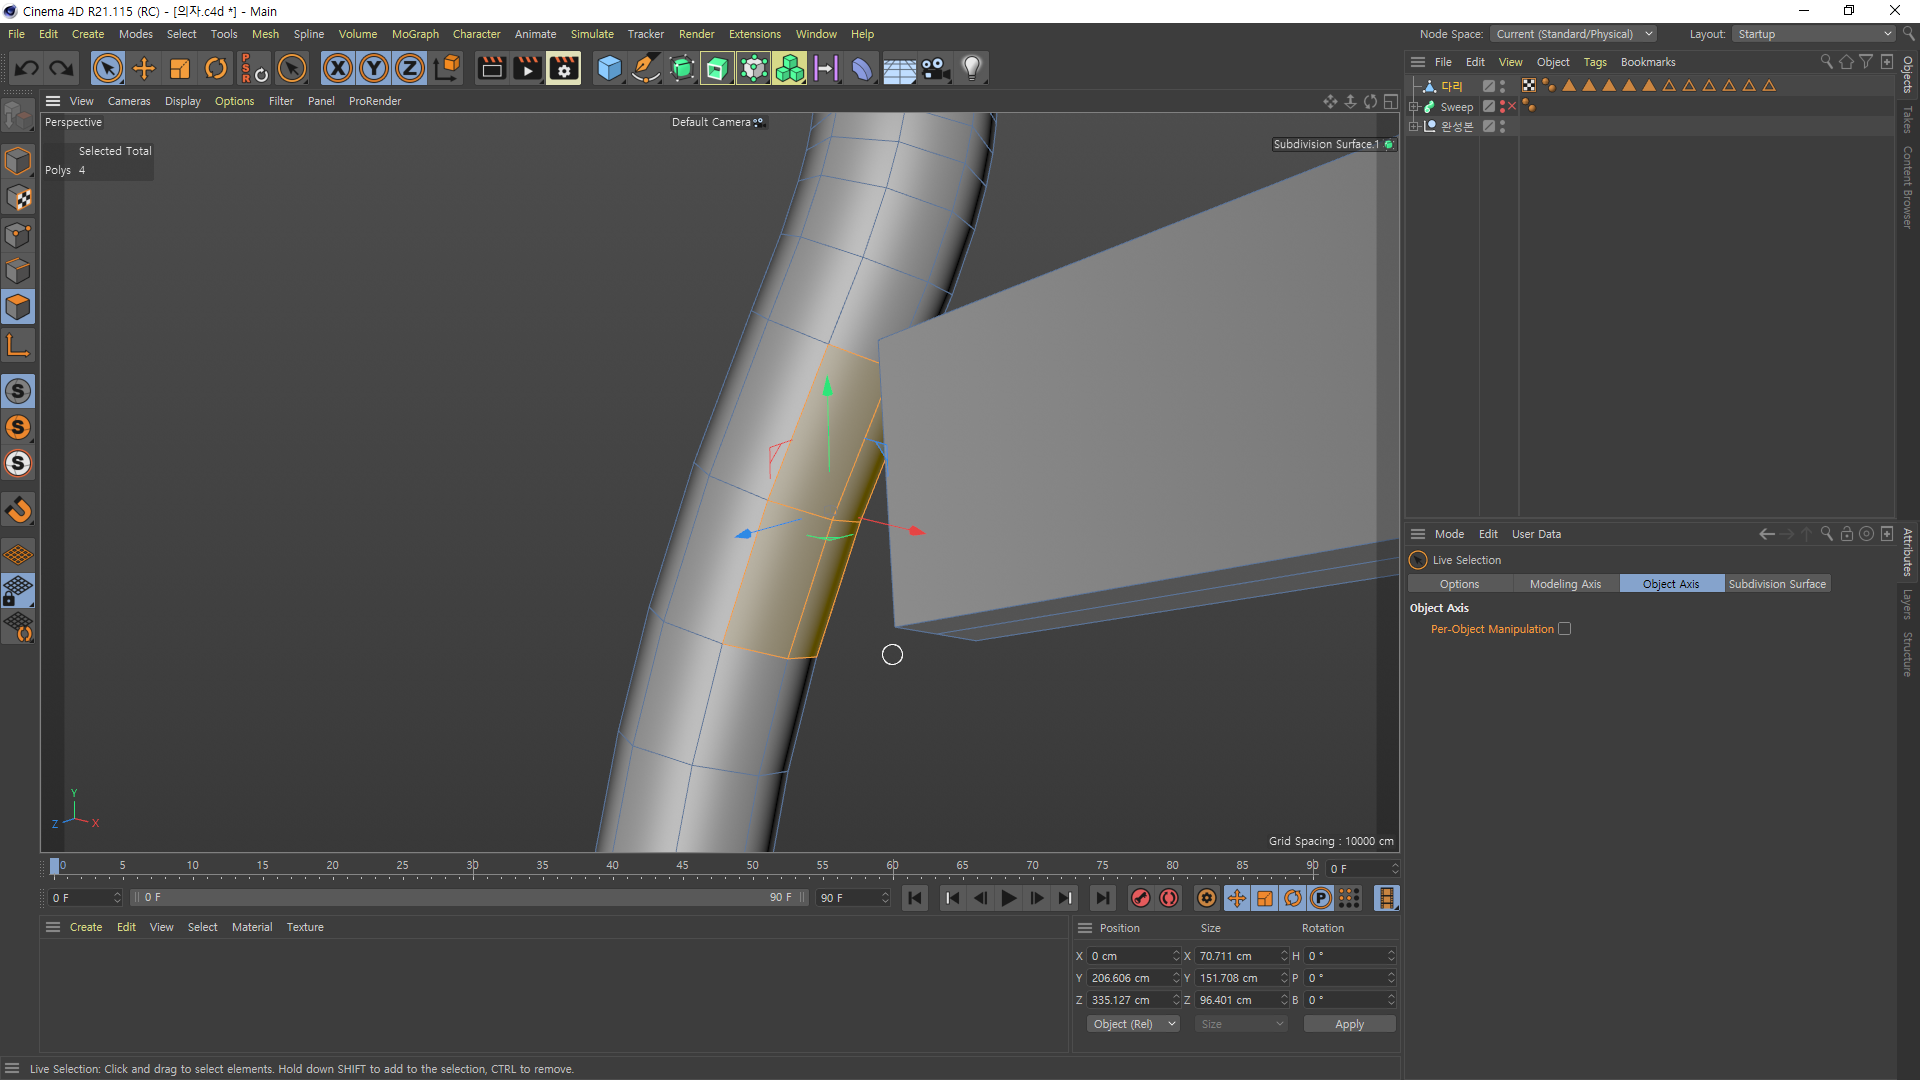This screenshot has width=1920, height=1080.
Task: Expand the Sweep object tree
Action: point(1414,106)
